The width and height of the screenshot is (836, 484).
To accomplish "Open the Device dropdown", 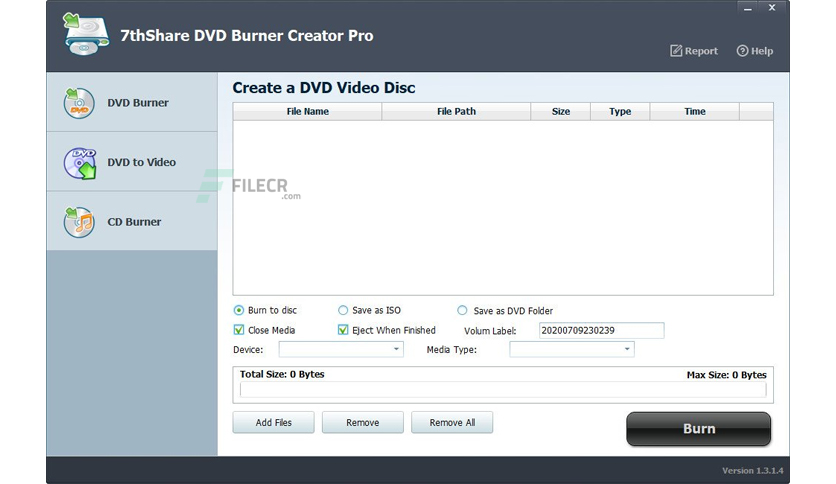I will (341, 349).
